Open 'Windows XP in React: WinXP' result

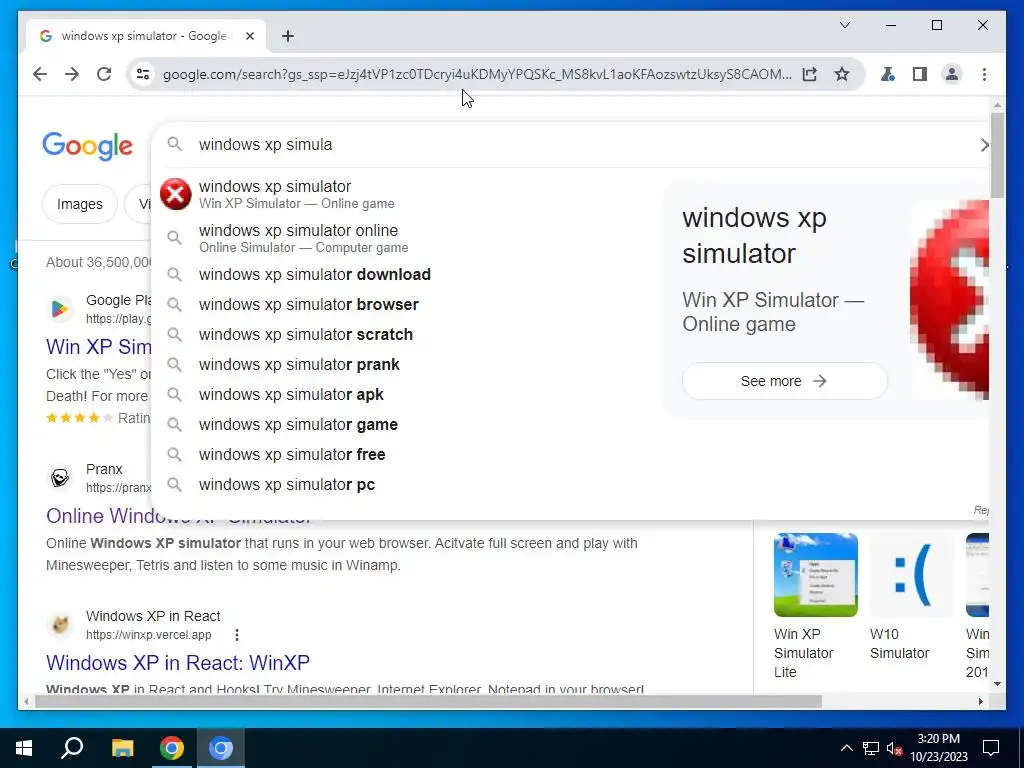(x=178, y=663)
